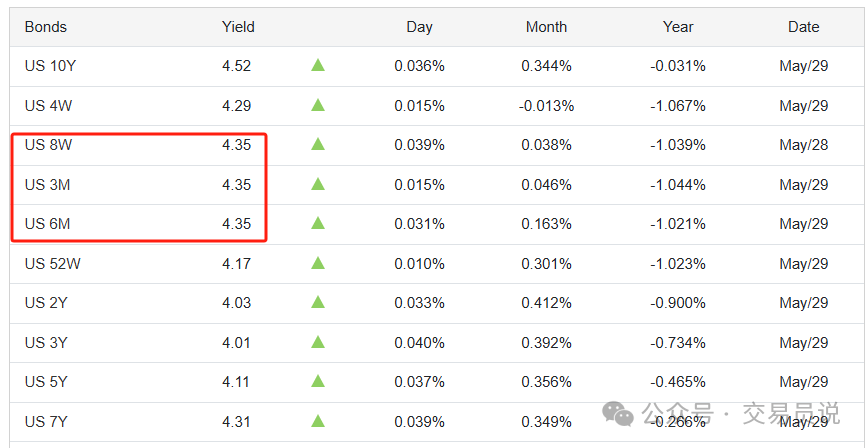Open the US 3M bond link
Screen dimensions: 868x448
(x=47, y=184)
